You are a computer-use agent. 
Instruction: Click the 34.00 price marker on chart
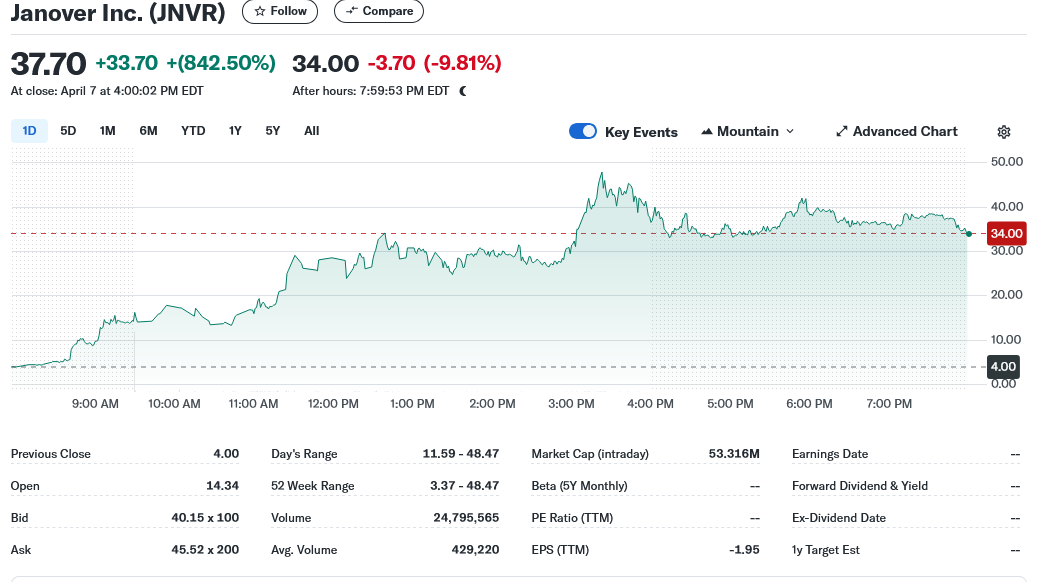pyautogui.click(x=1006, y=233)
